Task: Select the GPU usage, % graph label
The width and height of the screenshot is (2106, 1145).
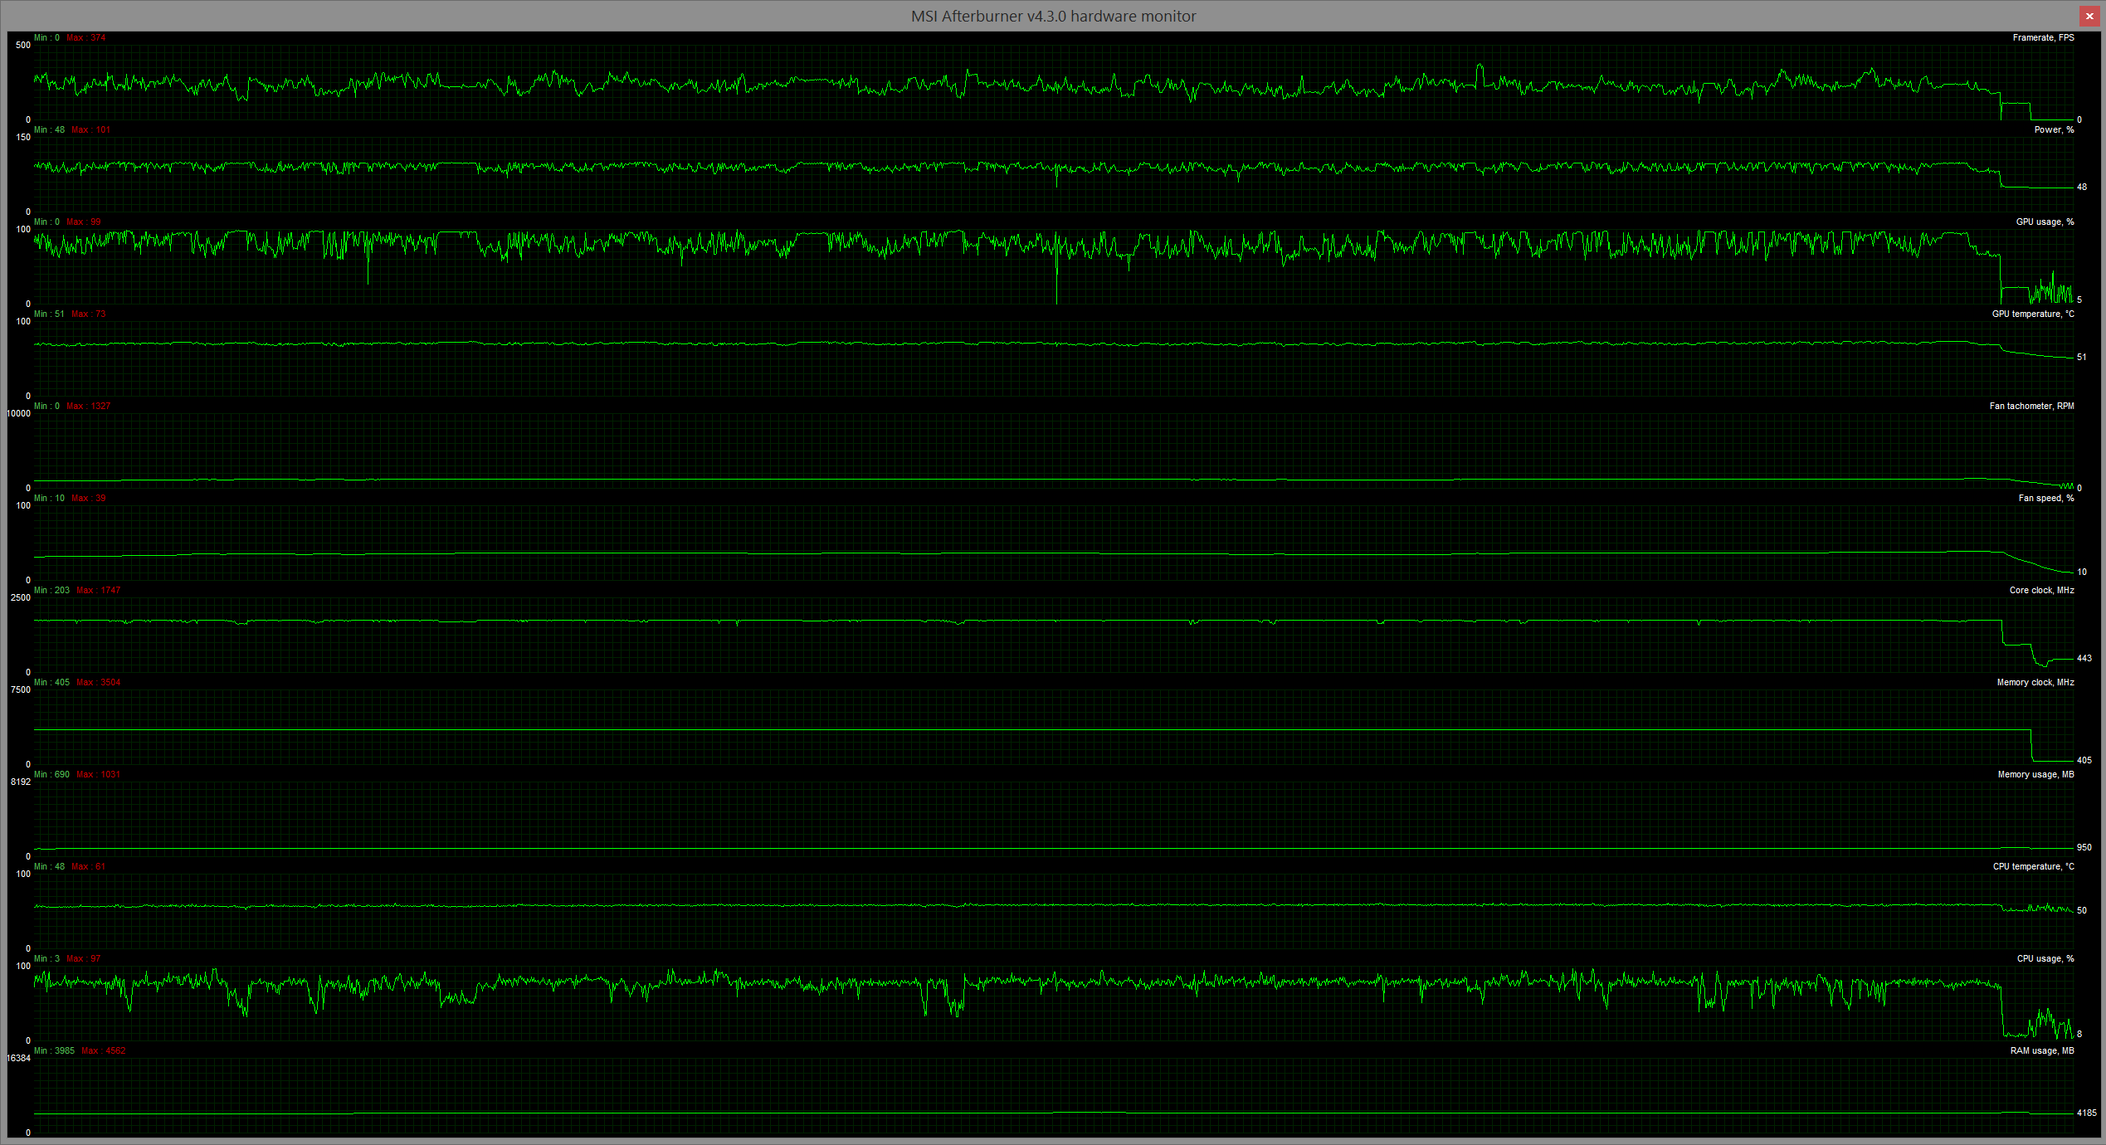Action: click(x=2044, y=222)
